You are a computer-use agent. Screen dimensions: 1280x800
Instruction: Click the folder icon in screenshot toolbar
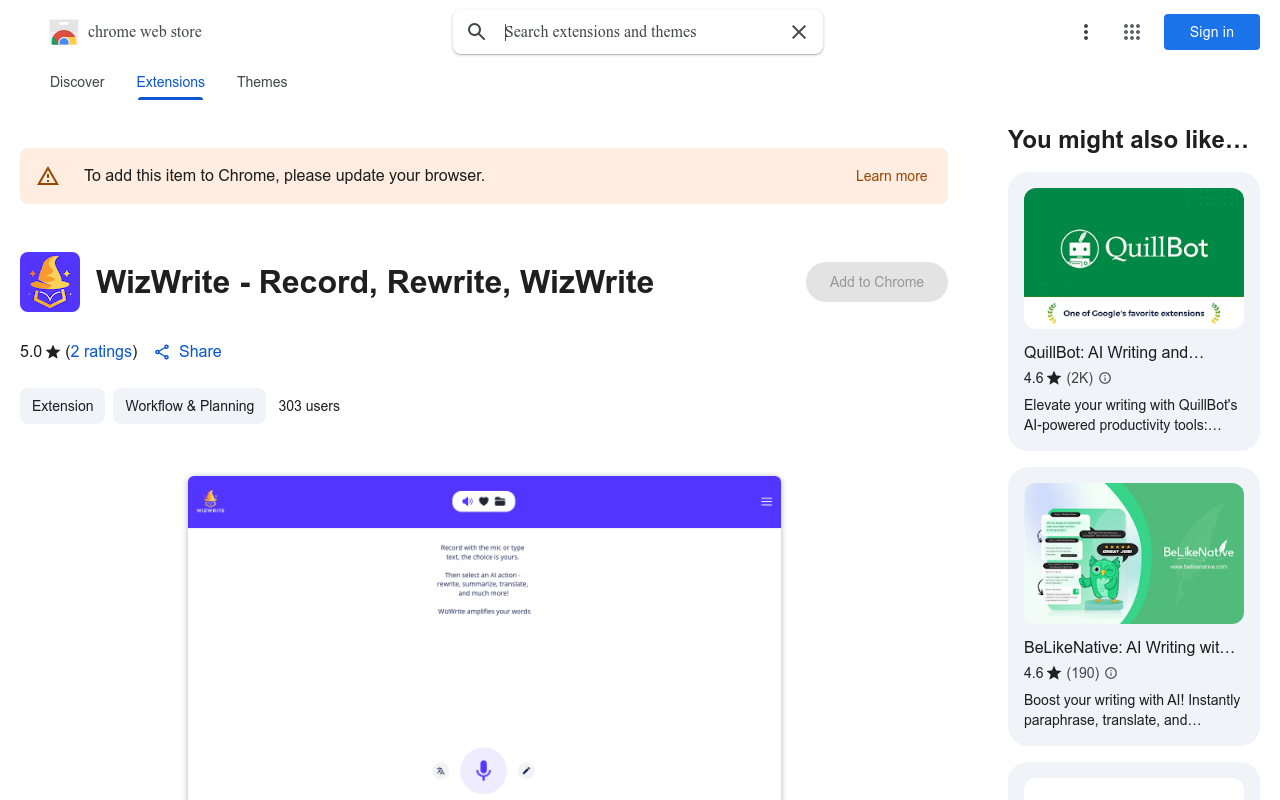[500, 501]
